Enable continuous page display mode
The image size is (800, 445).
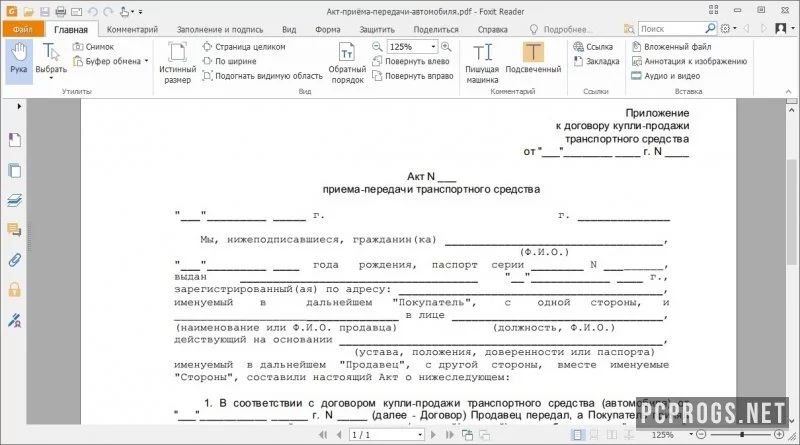594,435
